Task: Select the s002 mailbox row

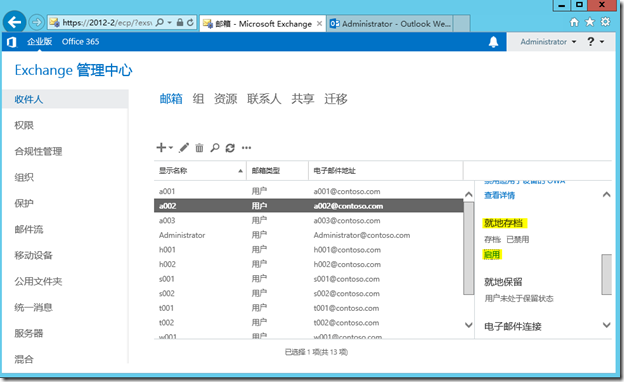Action: click(x=308, y=294)
